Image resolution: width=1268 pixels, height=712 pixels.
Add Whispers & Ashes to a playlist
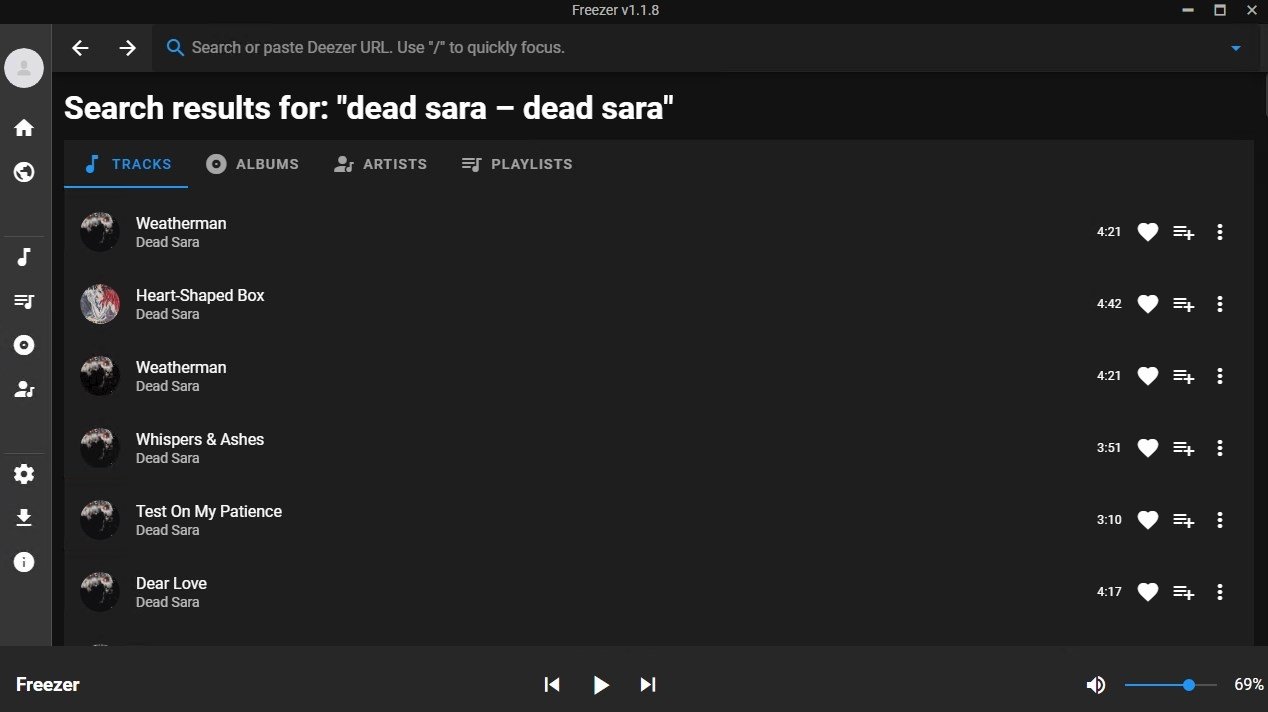pyautogui.click(x=1184, y=448)
